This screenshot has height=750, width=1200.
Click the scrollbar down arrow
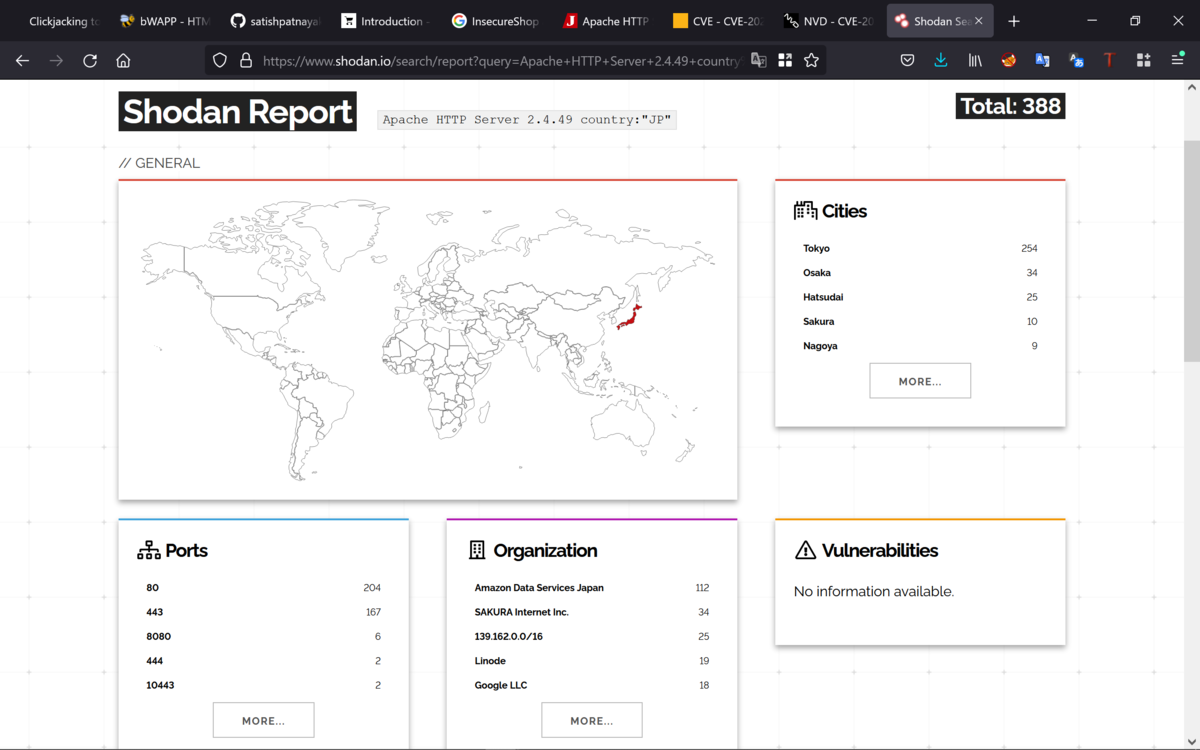coord(1191,742)
